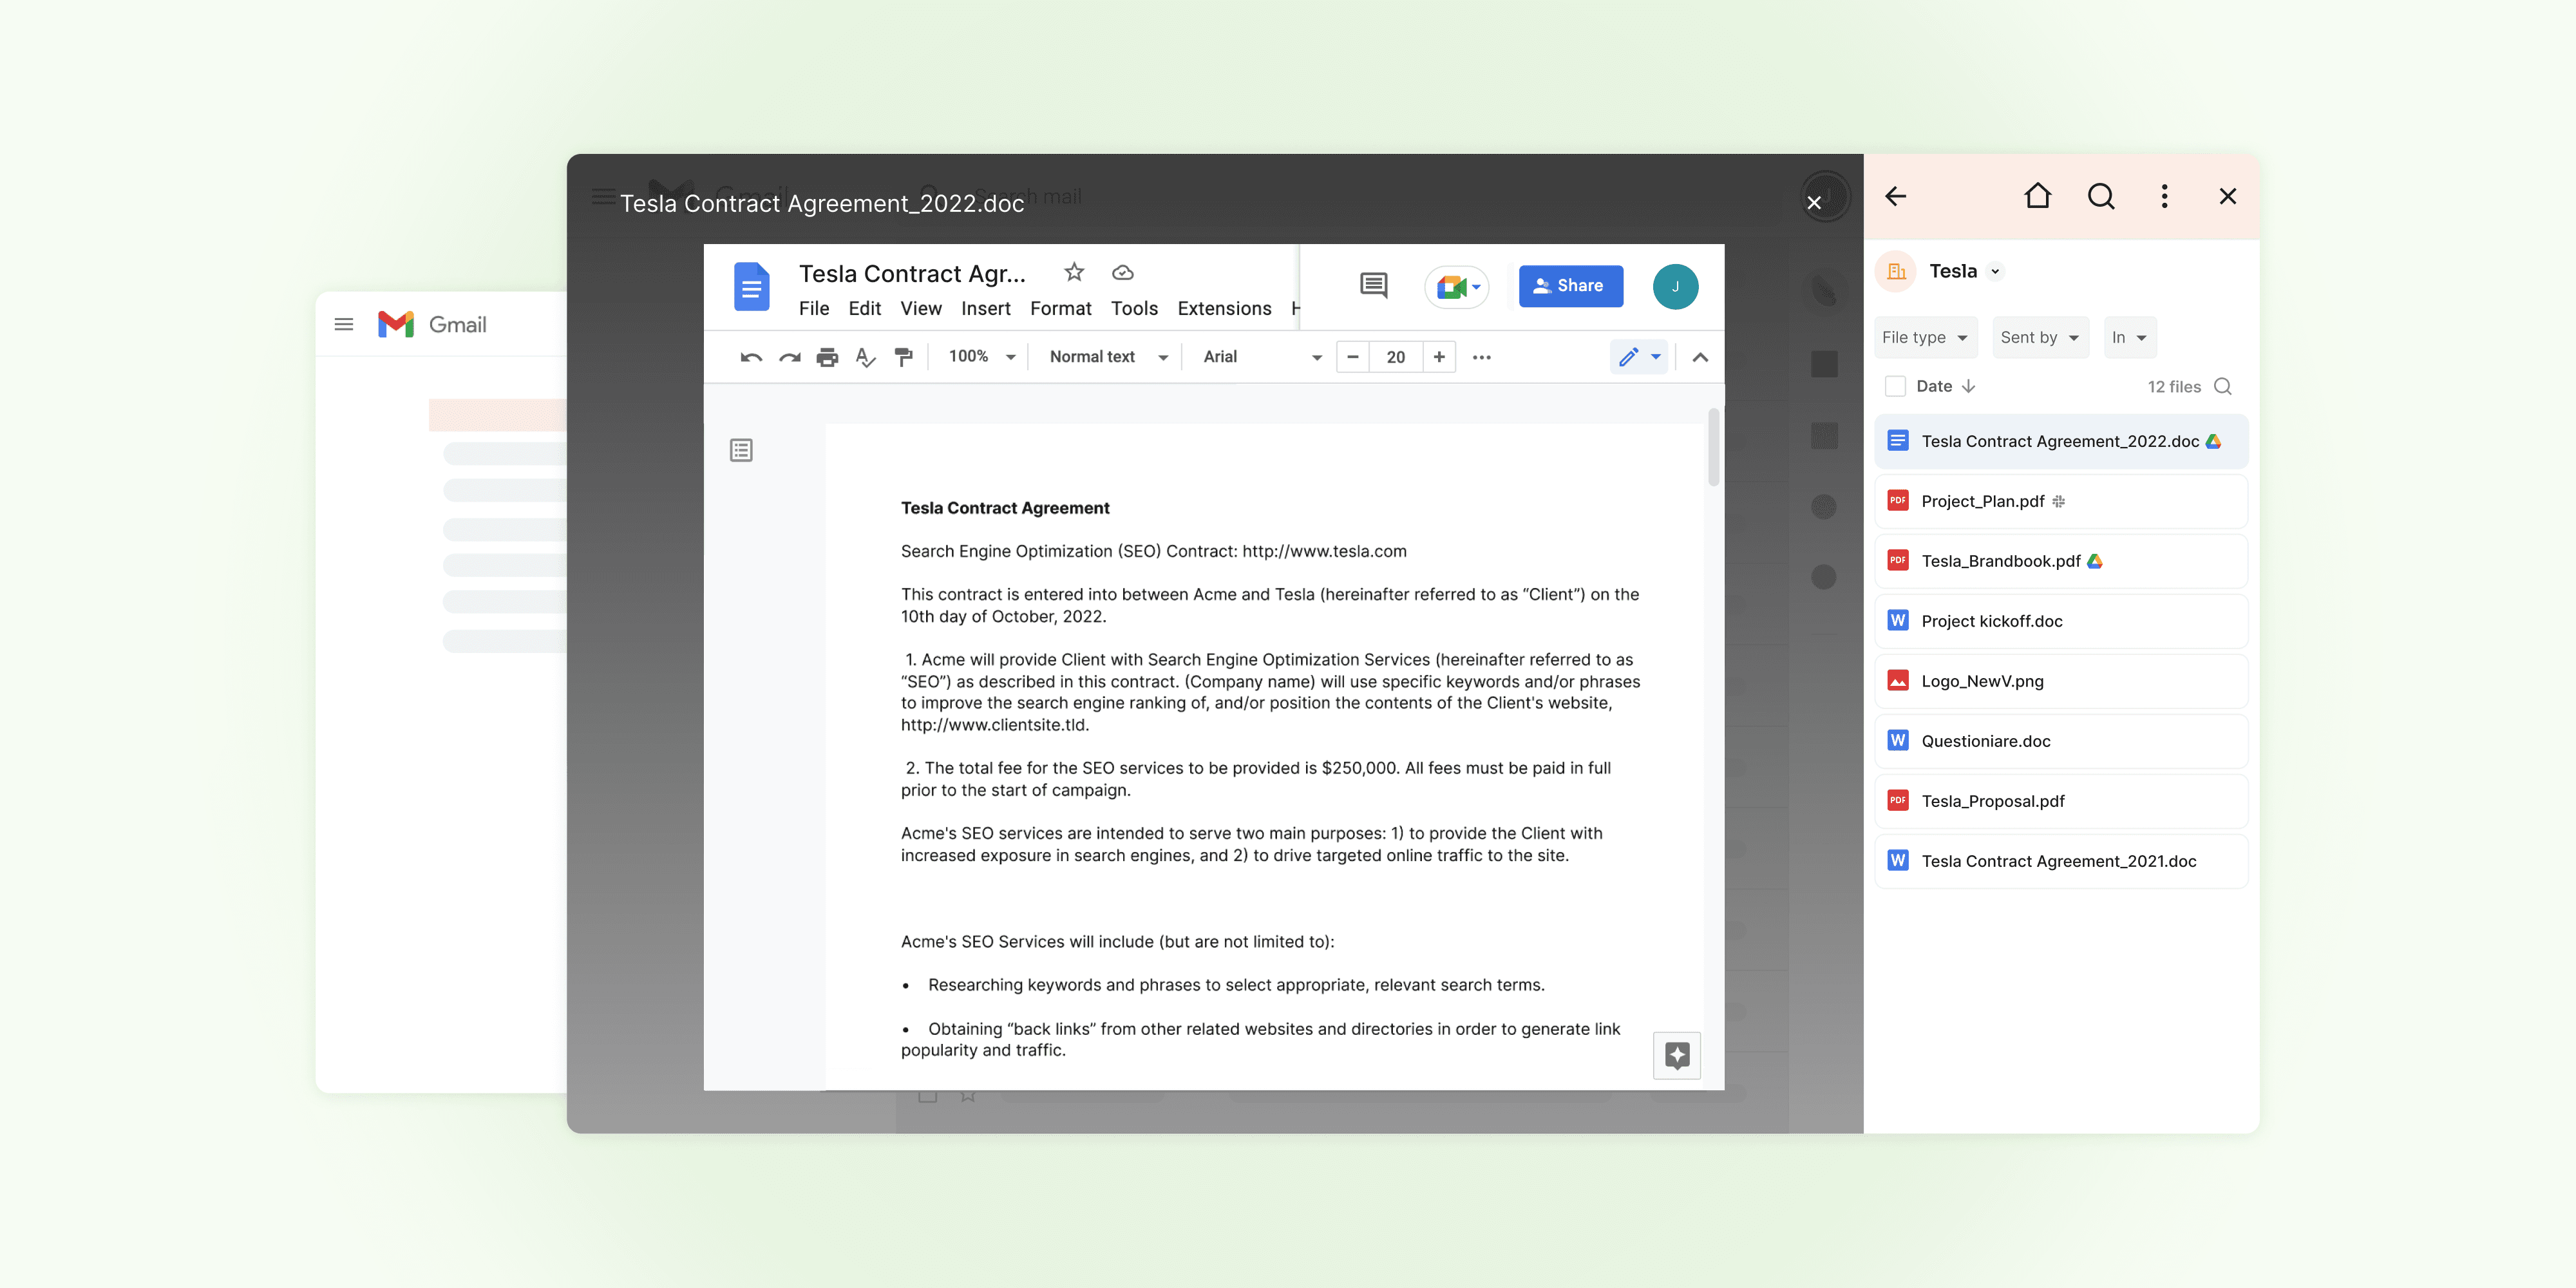Show the document outline icon
The image size is (2576, 1288).
[741, 451]
